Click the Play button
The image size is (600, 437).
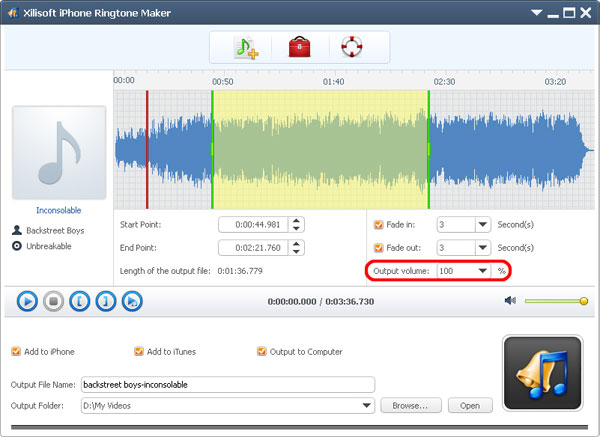click(x=27, y=301)
